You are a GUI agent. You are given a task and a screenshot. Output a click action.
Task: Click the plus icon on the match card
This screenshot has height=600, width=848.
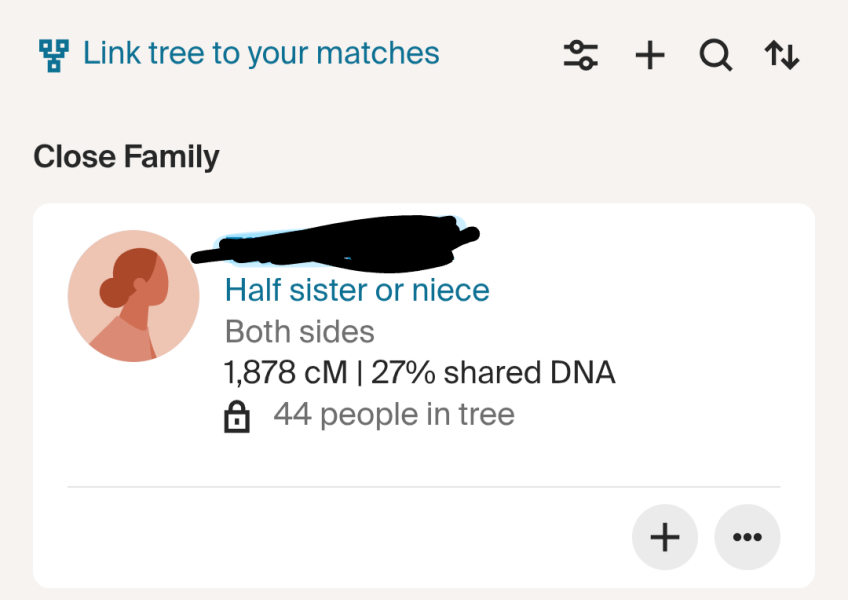[x=664, y=537]
